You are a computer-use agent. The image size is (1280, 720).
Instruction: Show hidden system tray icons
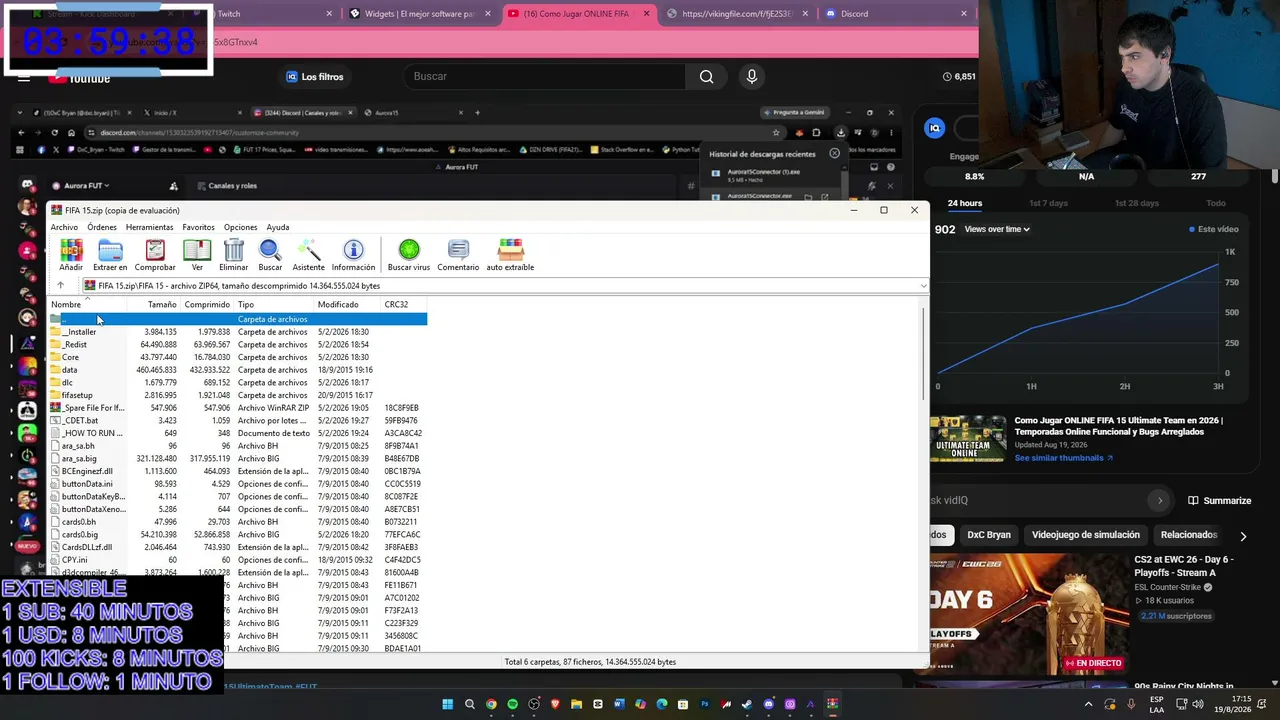[x=1088, y=704]
